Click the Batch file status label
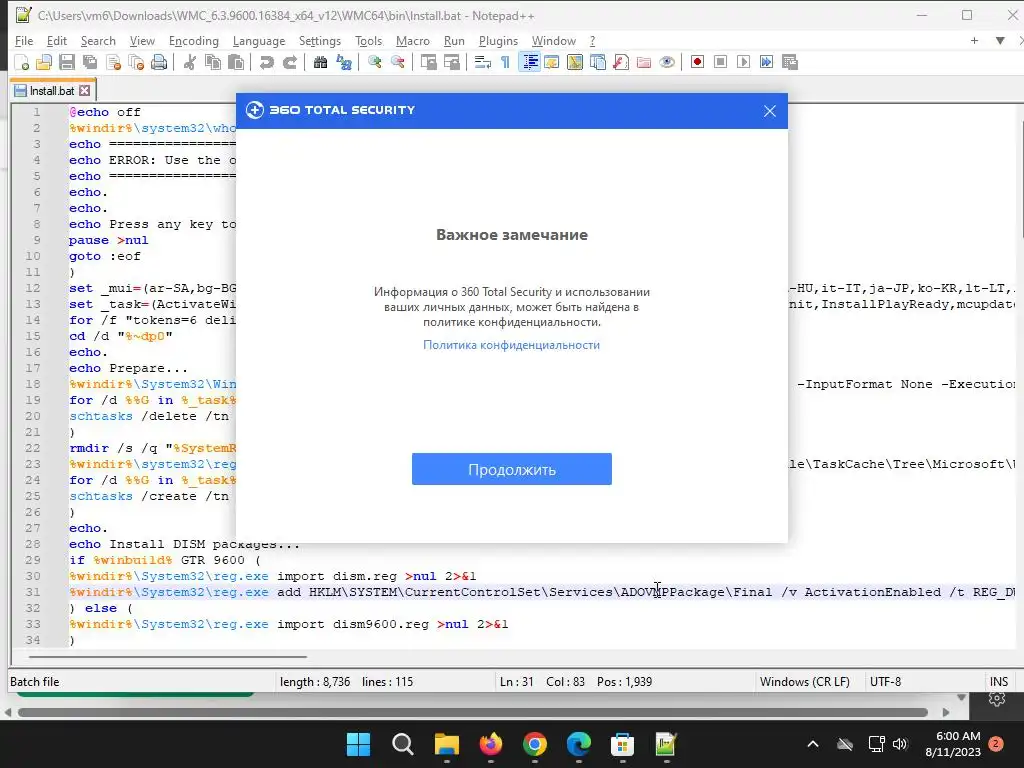 coord(35,682)
